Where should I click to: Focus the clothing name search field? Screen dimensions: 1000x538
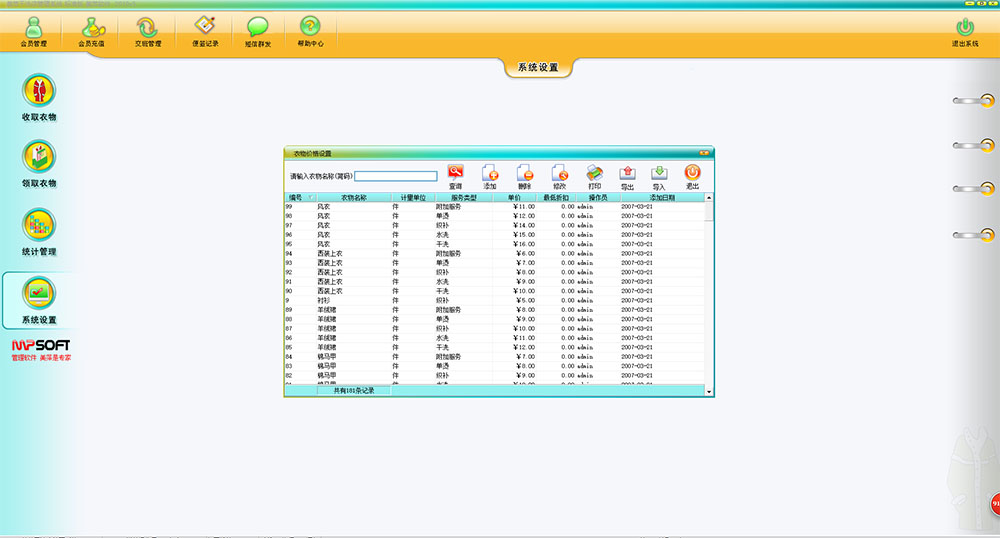(396, 176)
